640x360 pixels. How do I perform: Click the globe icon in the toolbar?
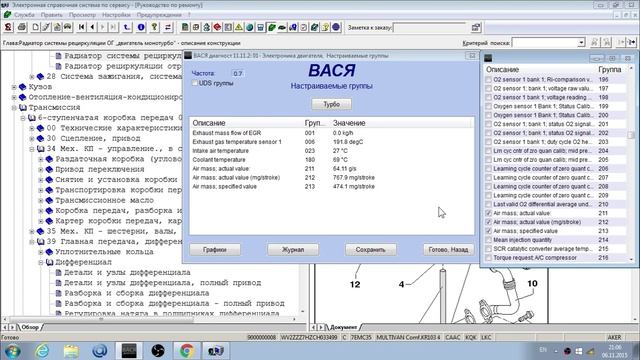(249, 27)
